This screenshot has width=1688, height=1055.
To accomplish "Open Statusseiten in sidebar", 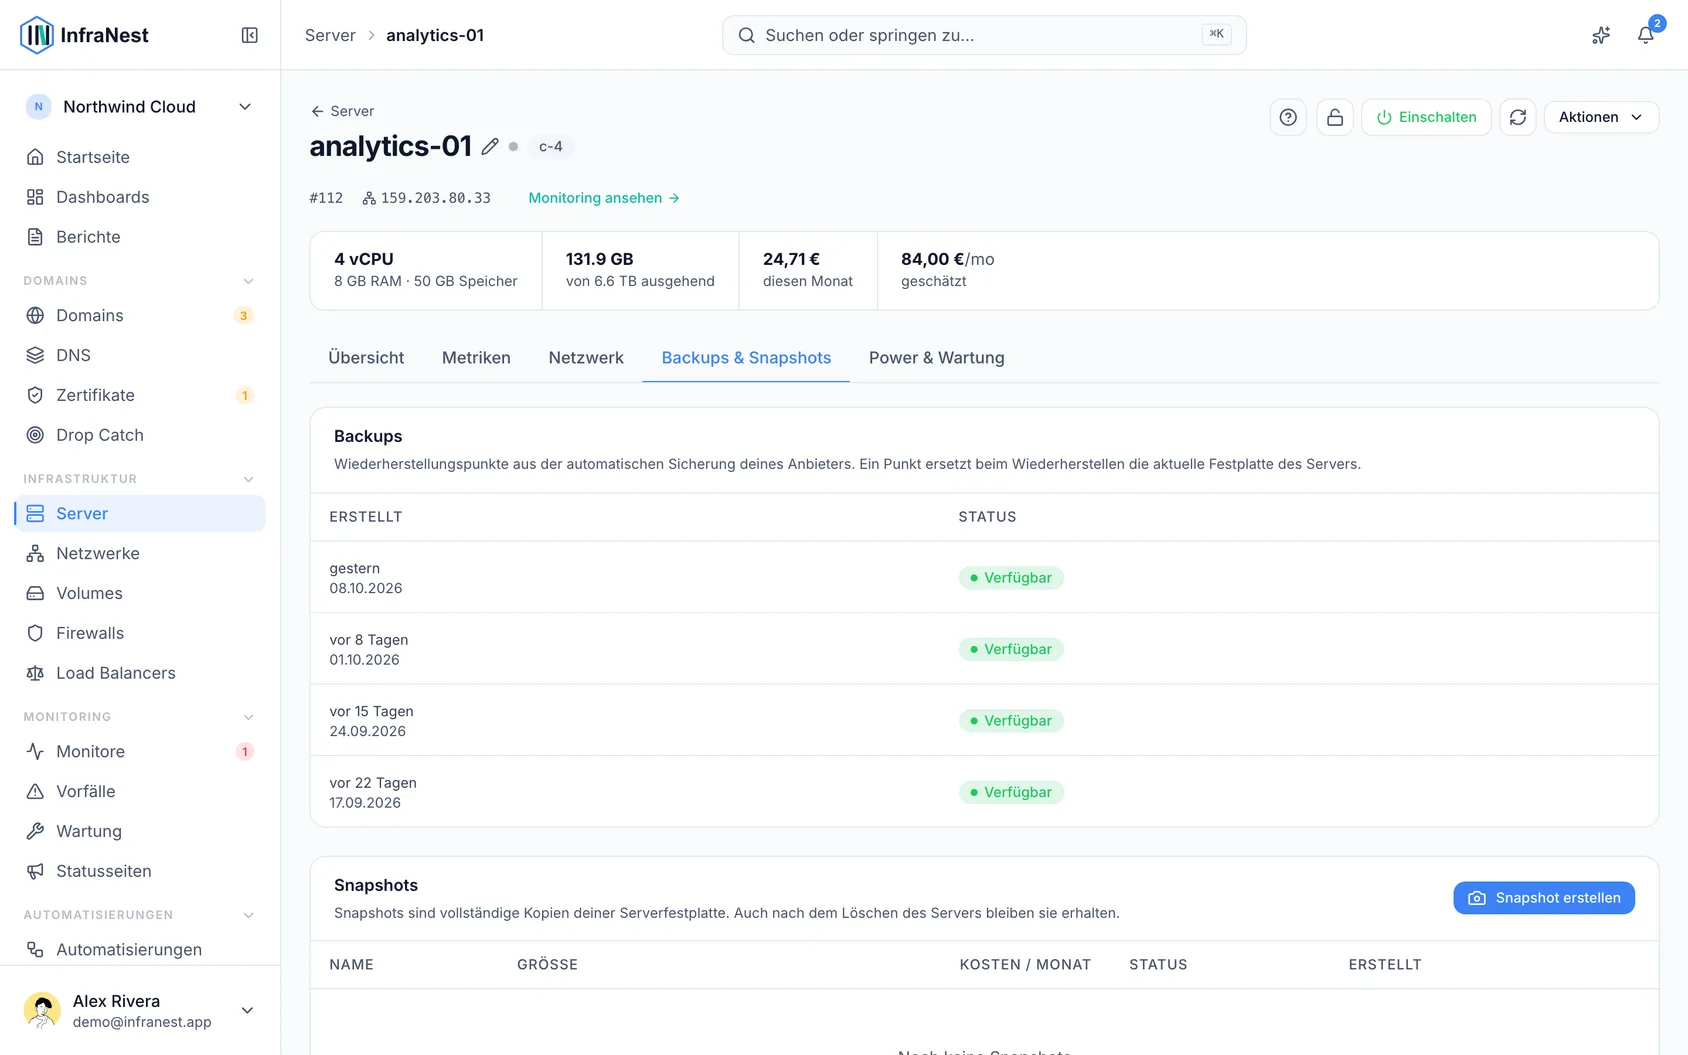I will coord(140,871).
